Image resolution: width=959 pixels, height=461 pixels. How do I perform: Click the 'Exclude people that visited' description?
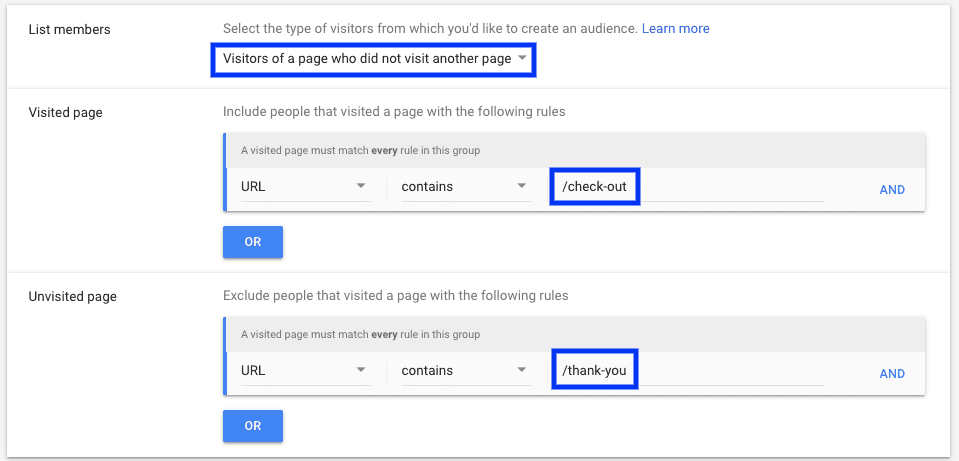click(x=395, y=296)
